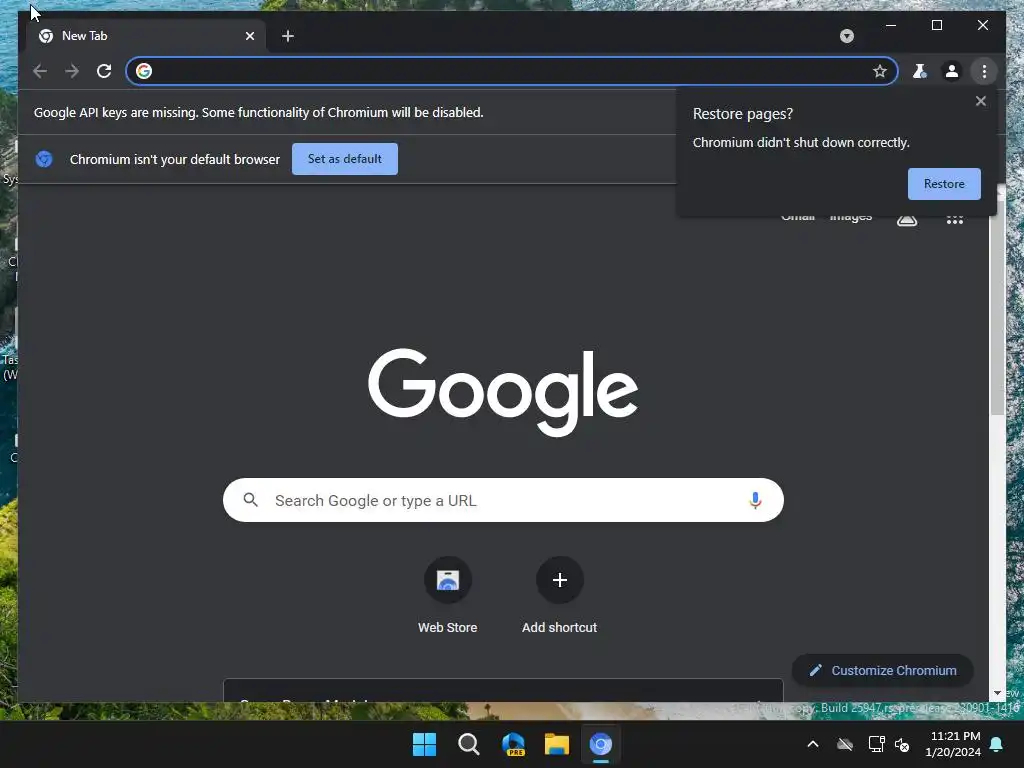
Task: Click the browser back arrow
Action: point(40,71)
